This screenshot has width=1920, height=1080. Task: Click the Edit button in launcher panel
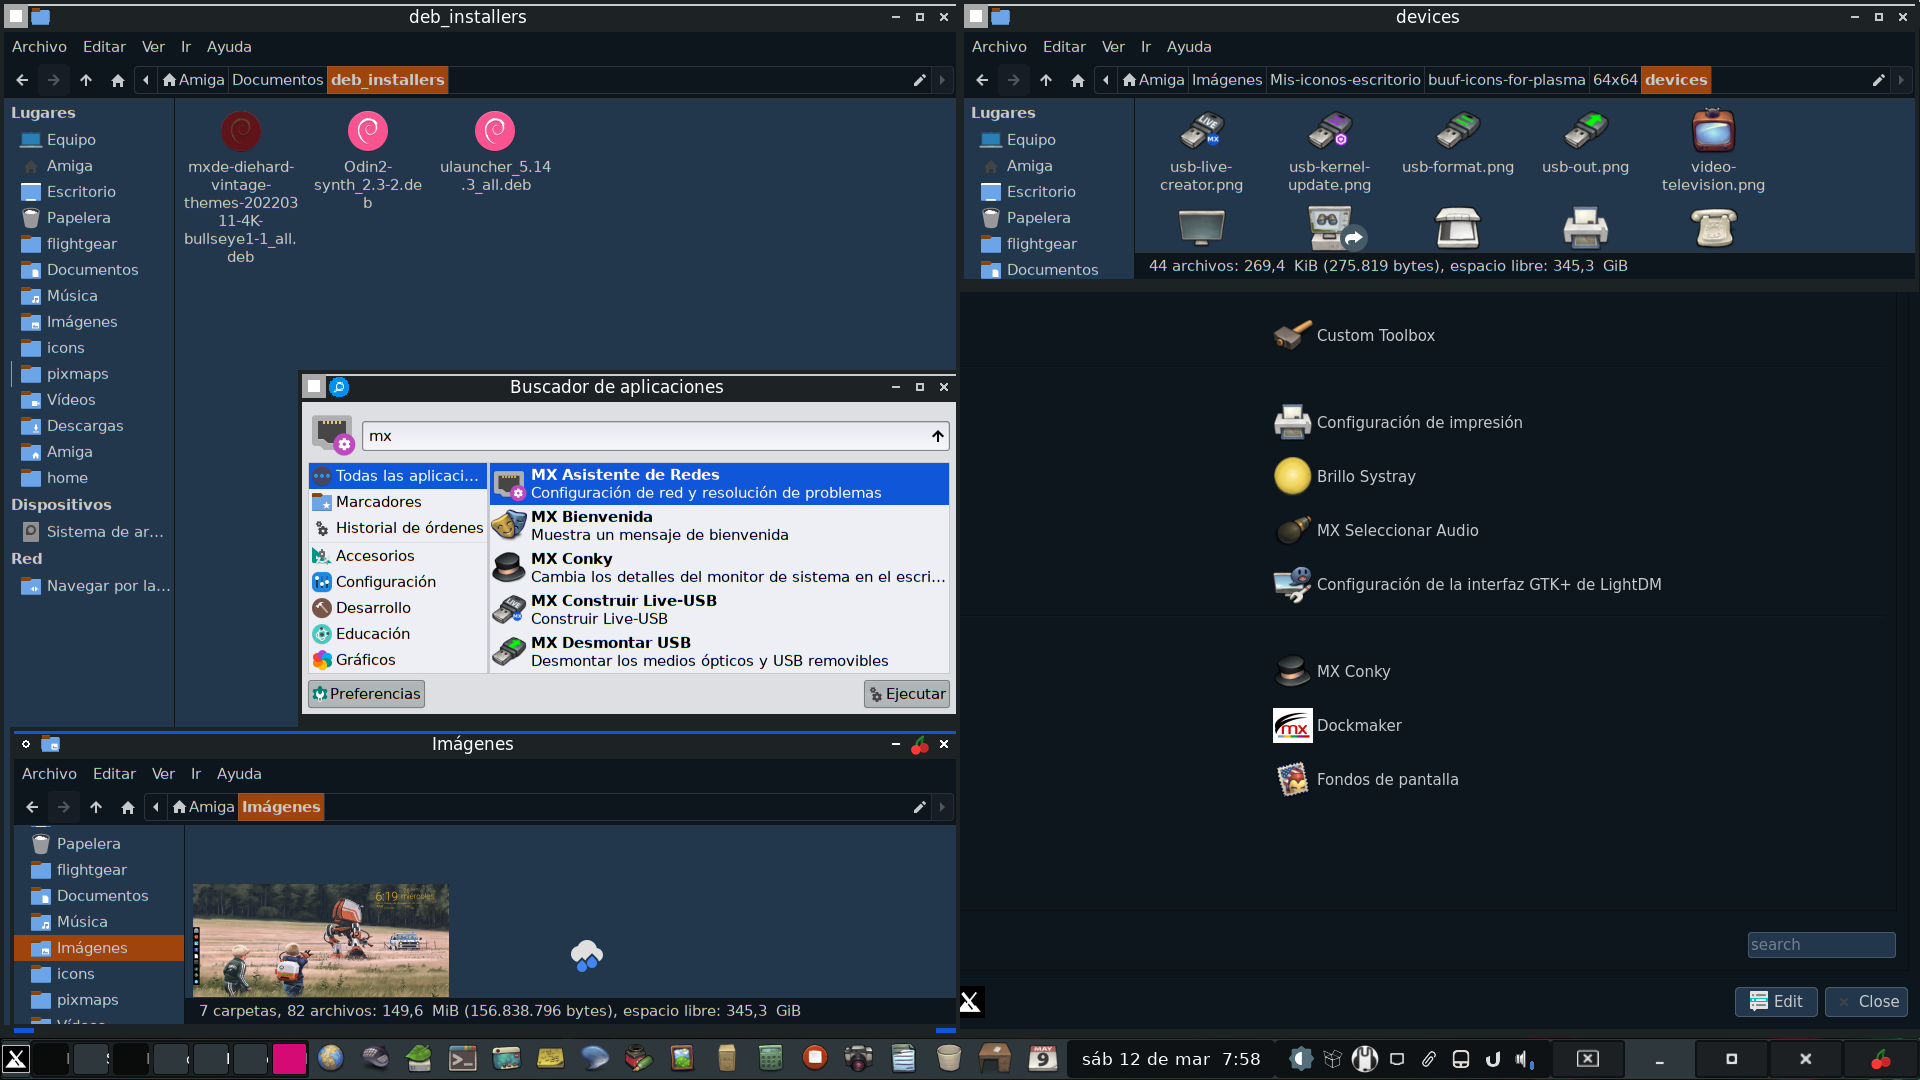(x=1776, y=1001)
